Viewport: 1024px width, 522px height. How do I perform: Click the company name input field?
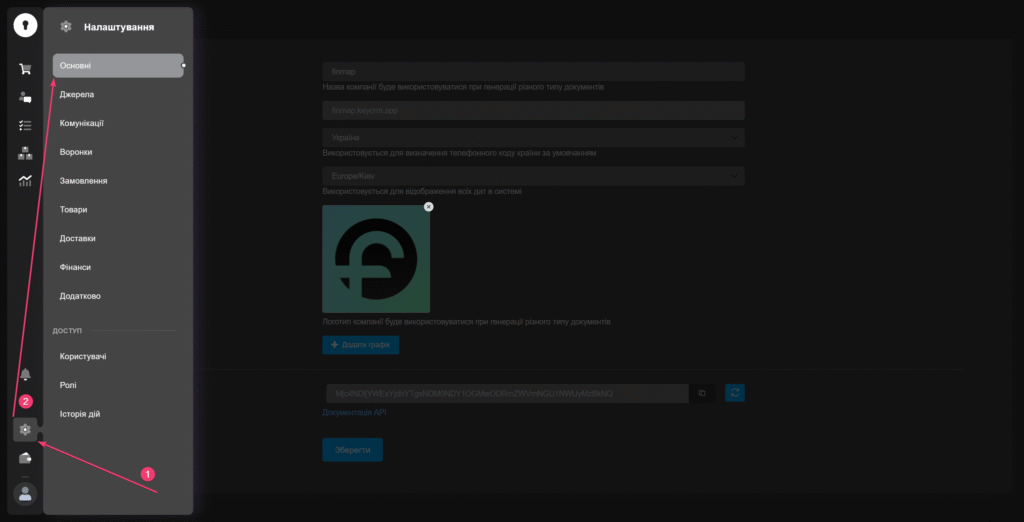tap(533, 72)
